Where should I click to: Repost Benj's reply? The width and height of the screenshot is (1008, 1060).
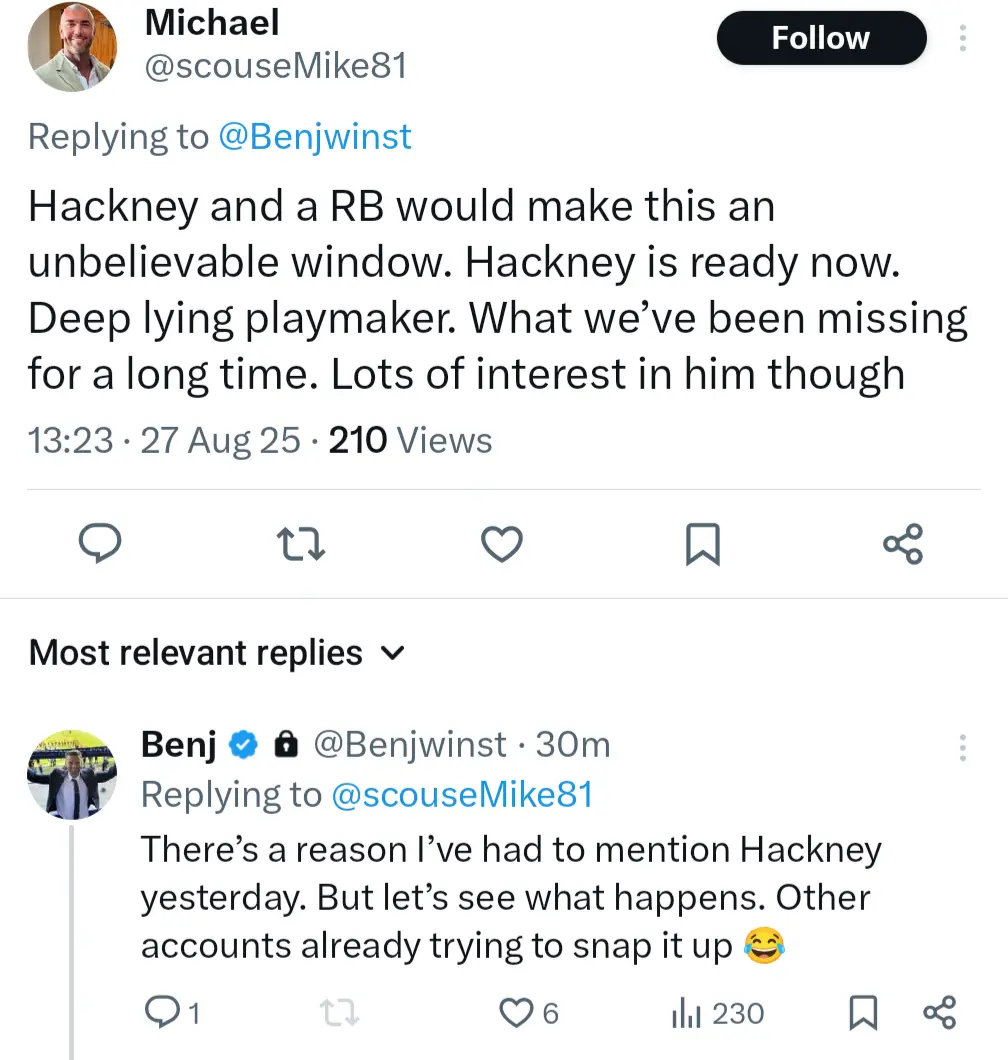pyautogui.click(x=342, y=1014)
